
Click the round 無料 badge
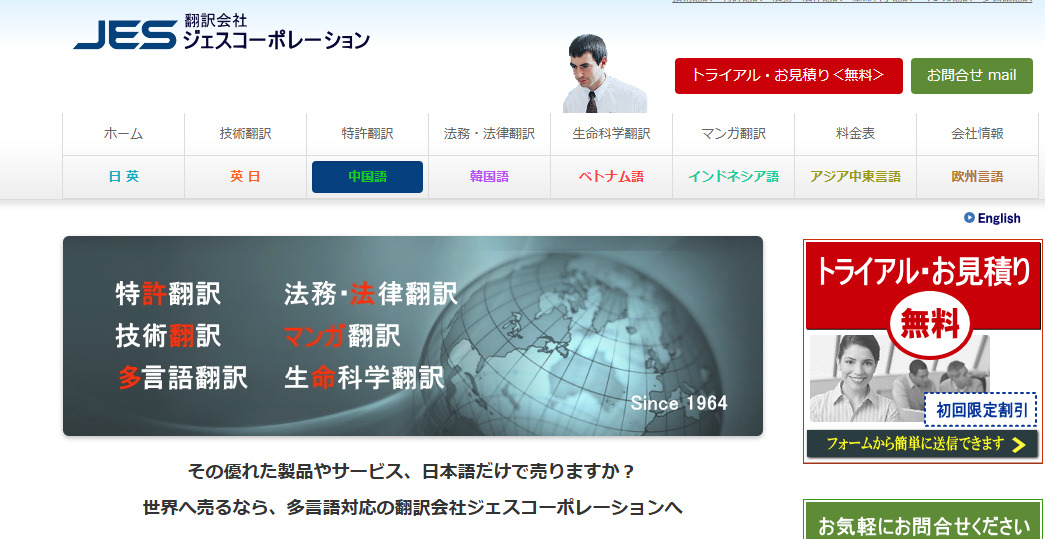[930, 325]
